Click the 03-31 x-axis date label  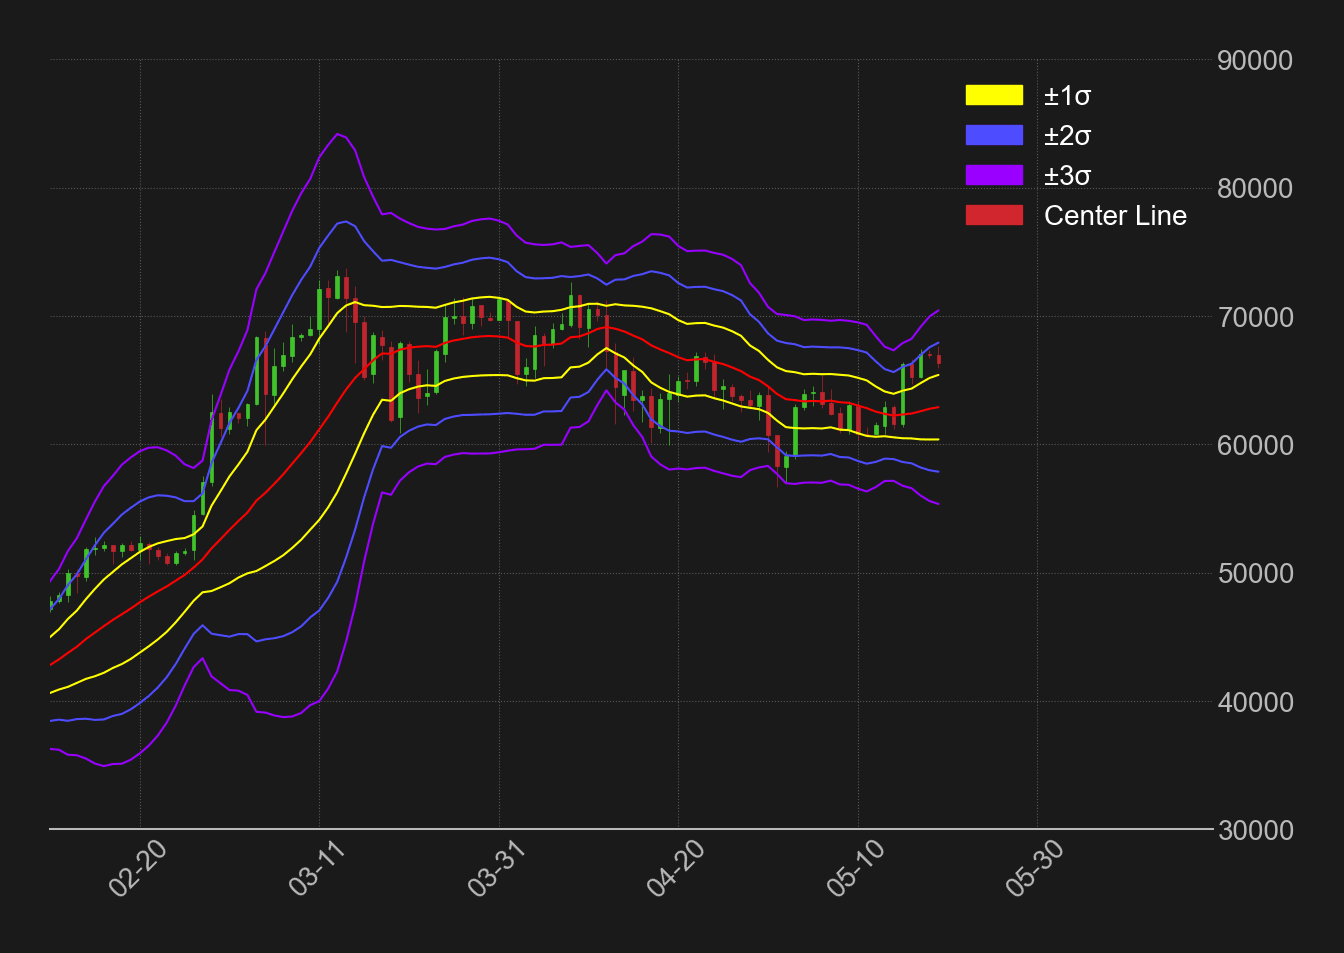(497, 868)
